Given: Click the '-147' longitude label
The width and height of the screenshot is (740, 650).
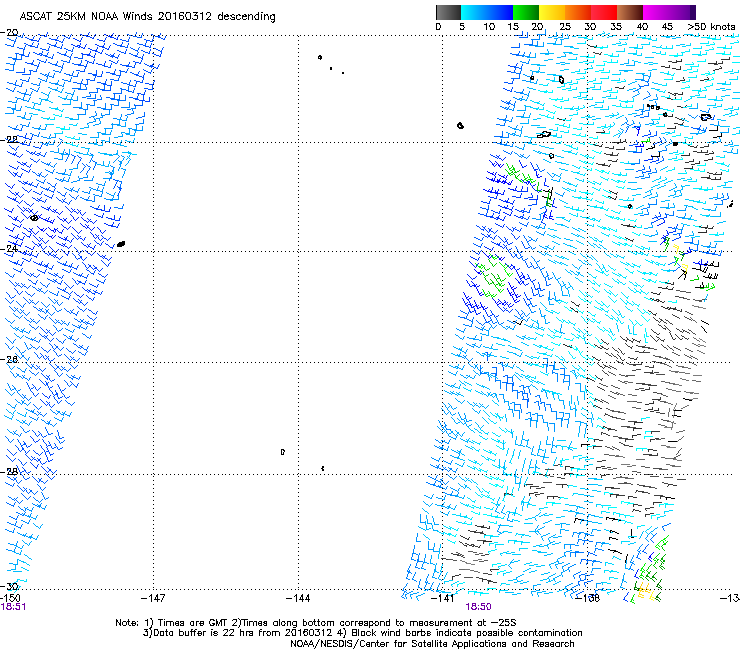Looking at the screenshot, I should point(153,598).
